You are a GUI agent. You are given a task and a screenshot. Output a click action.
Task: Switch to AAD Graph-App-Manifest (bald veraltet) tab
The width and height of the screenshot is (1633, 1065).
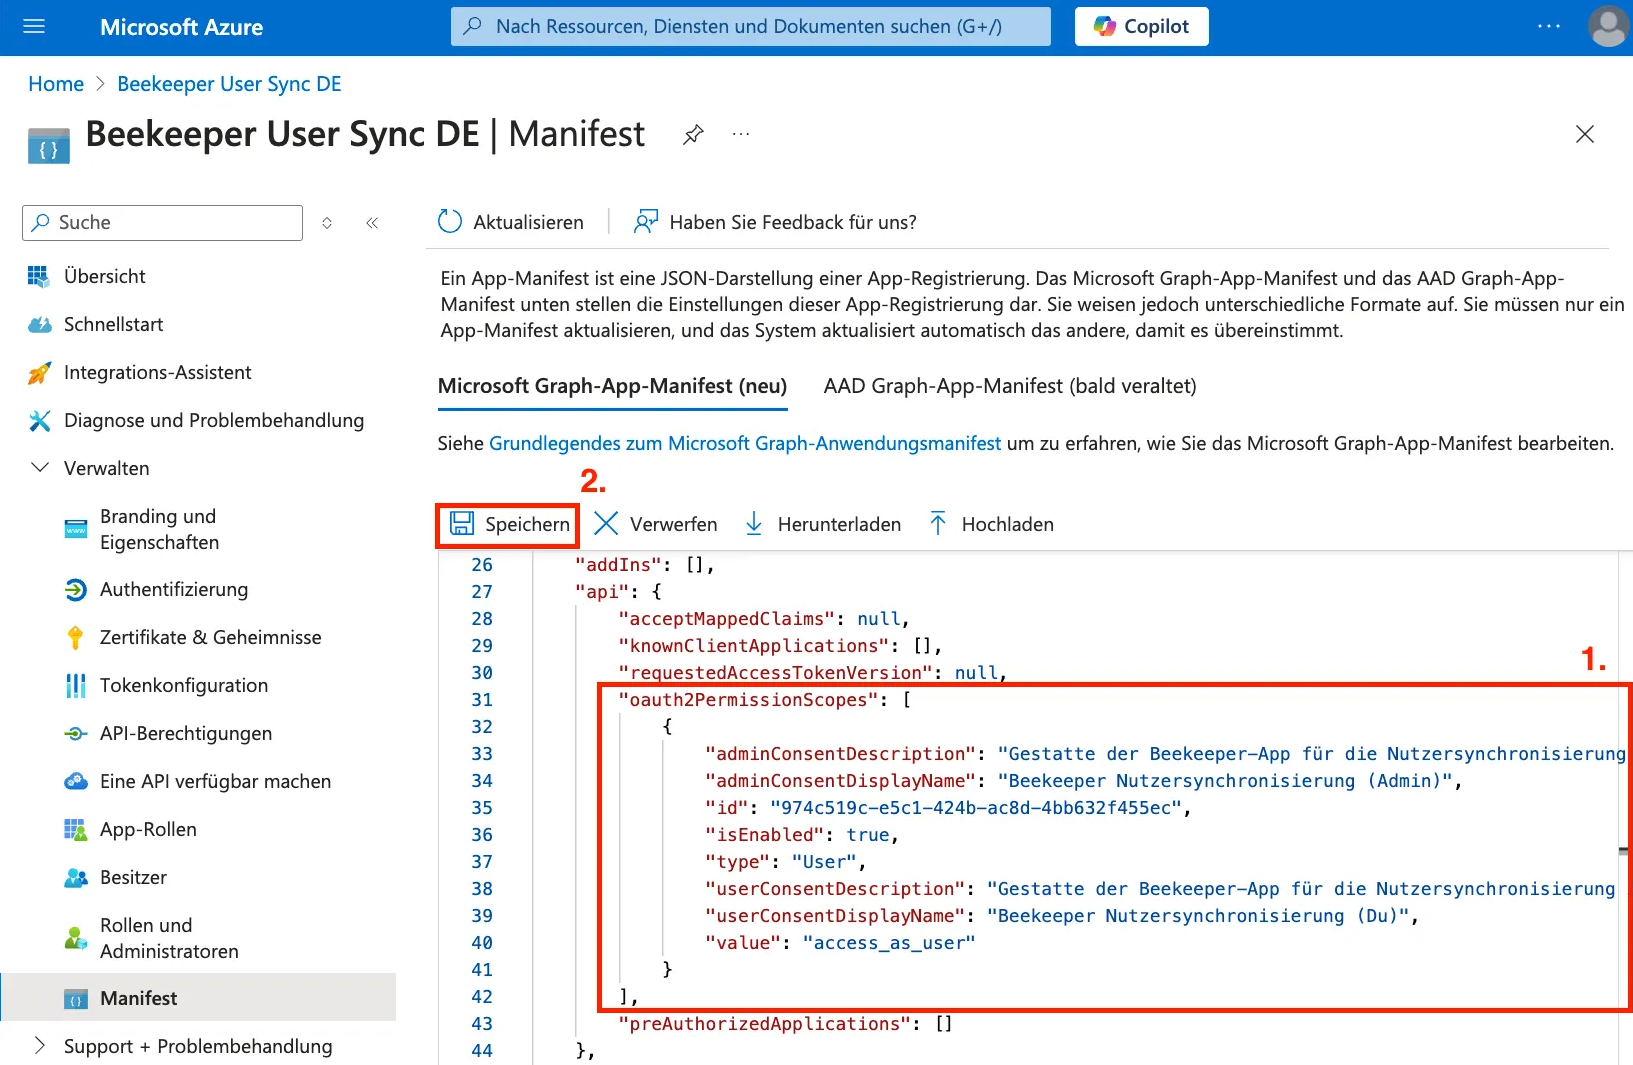(x=1010, y=386)
